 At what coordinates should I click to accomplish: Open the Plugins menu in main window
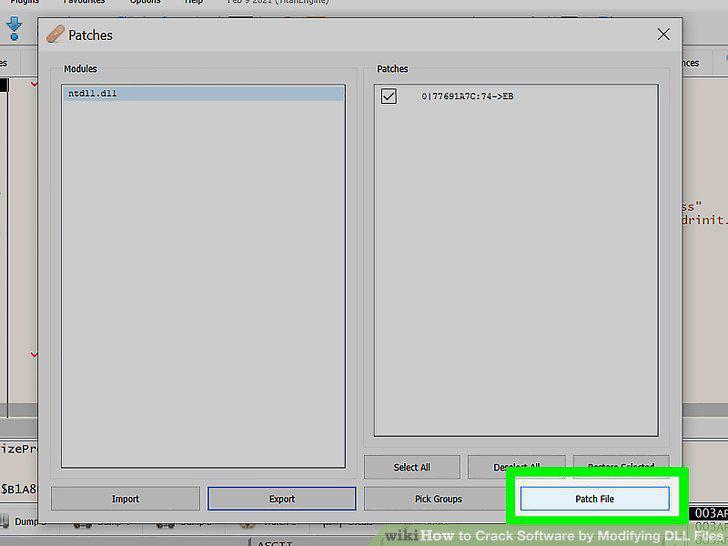25,2
